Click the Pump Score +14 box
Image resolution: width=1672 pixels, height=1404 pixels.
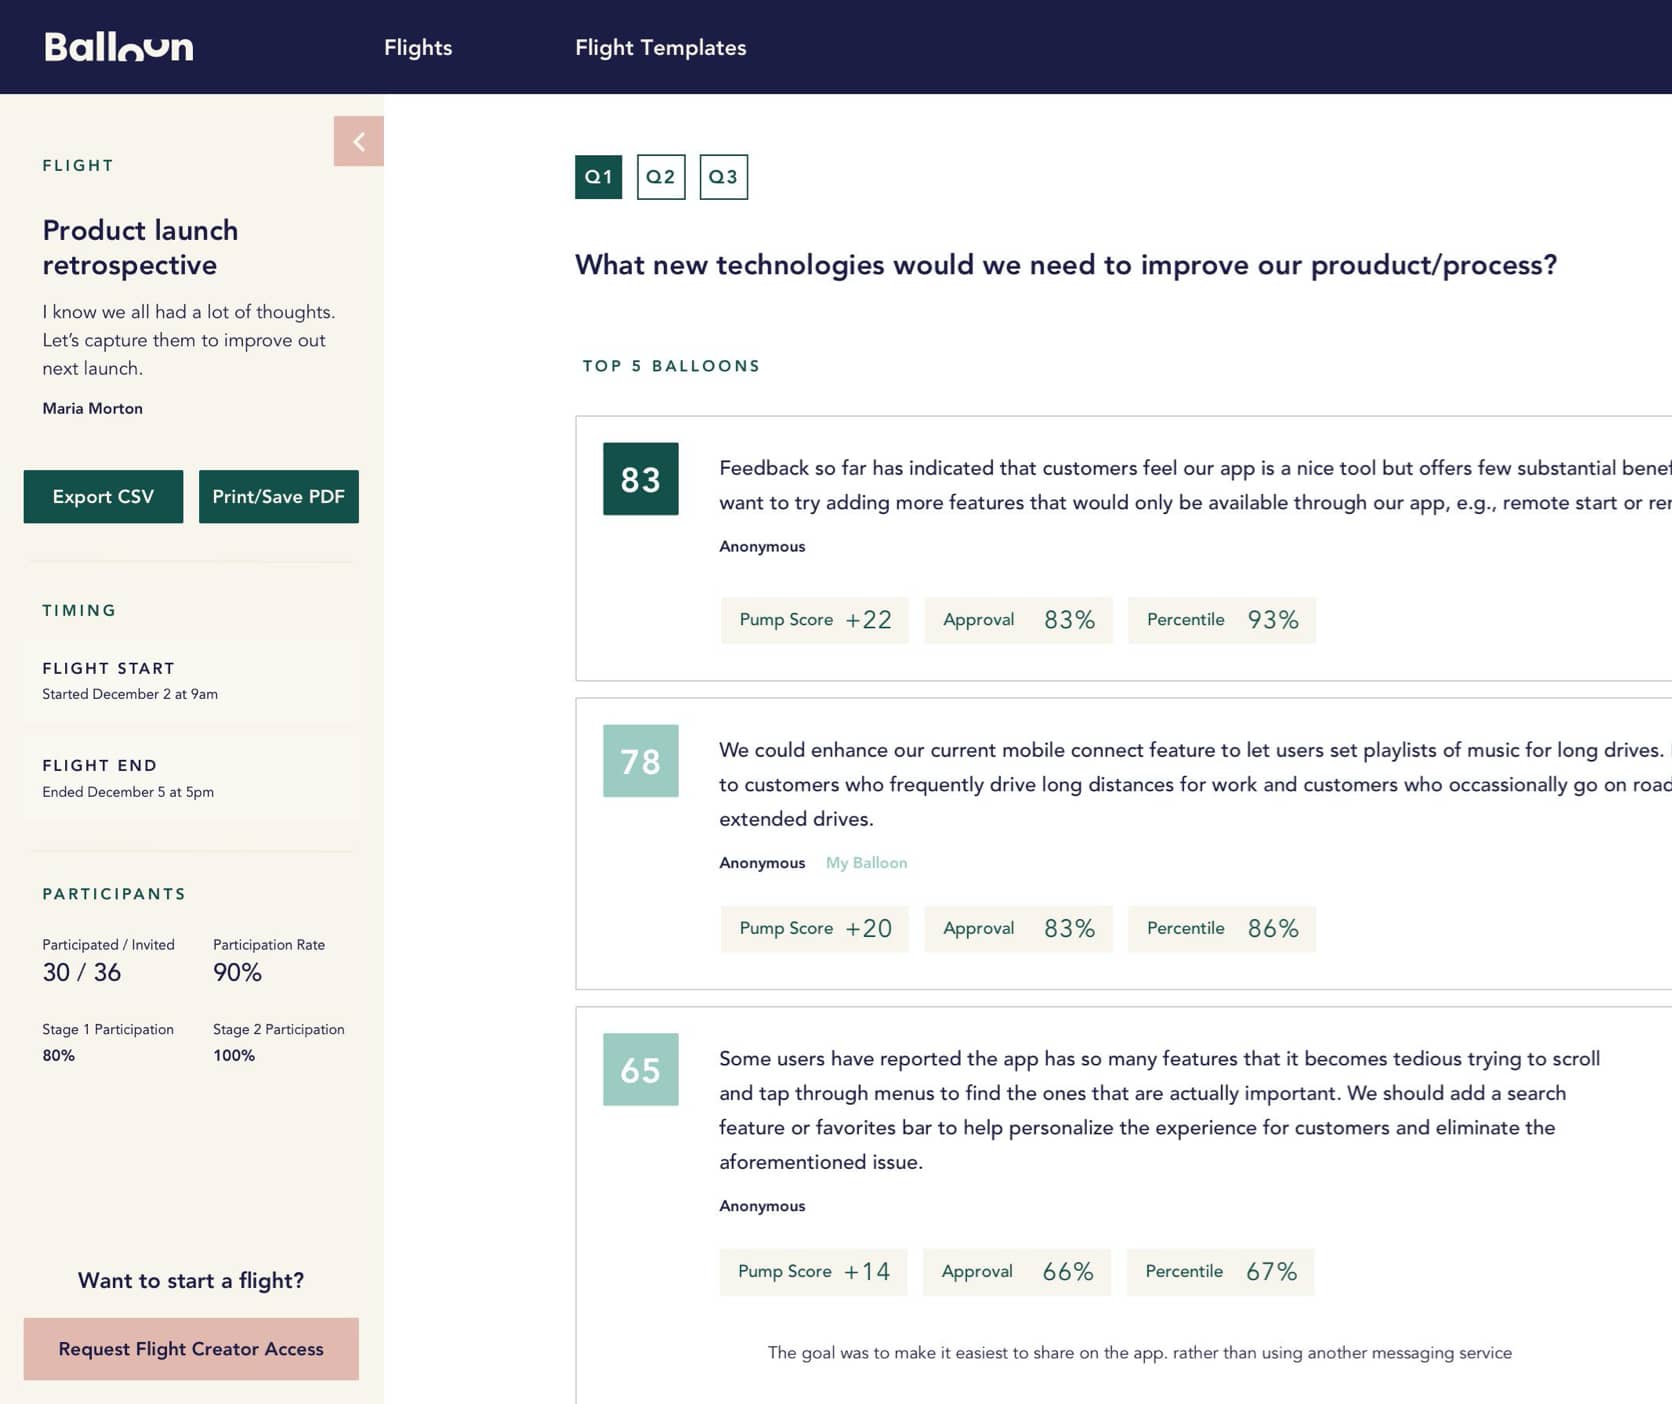pyautogui.click(x=813, y=1271)
